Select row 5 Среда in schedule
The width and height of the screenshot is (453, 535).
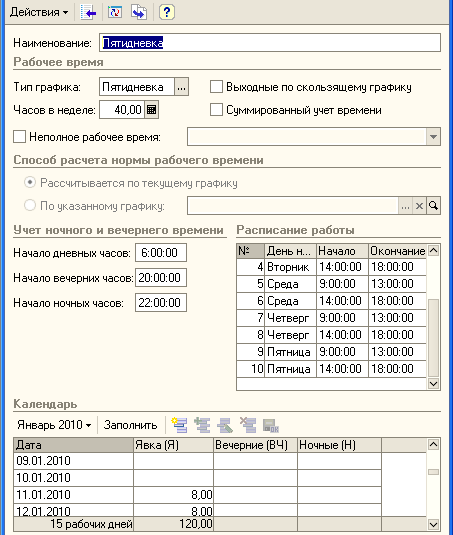point(332,284)
